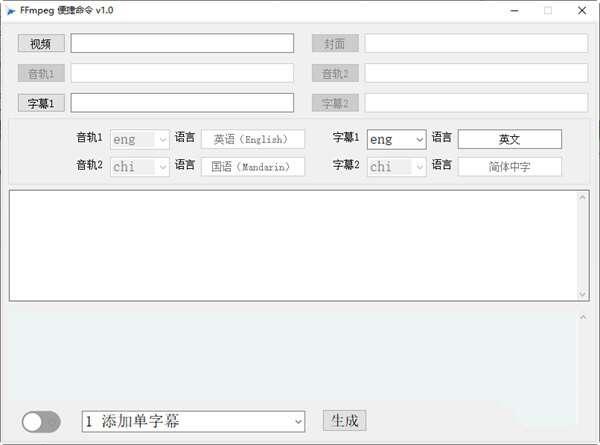Click the lower log panel scroll-up arrow
The image size is (600, 445).
pyautogui.click(x=583, y=317)
